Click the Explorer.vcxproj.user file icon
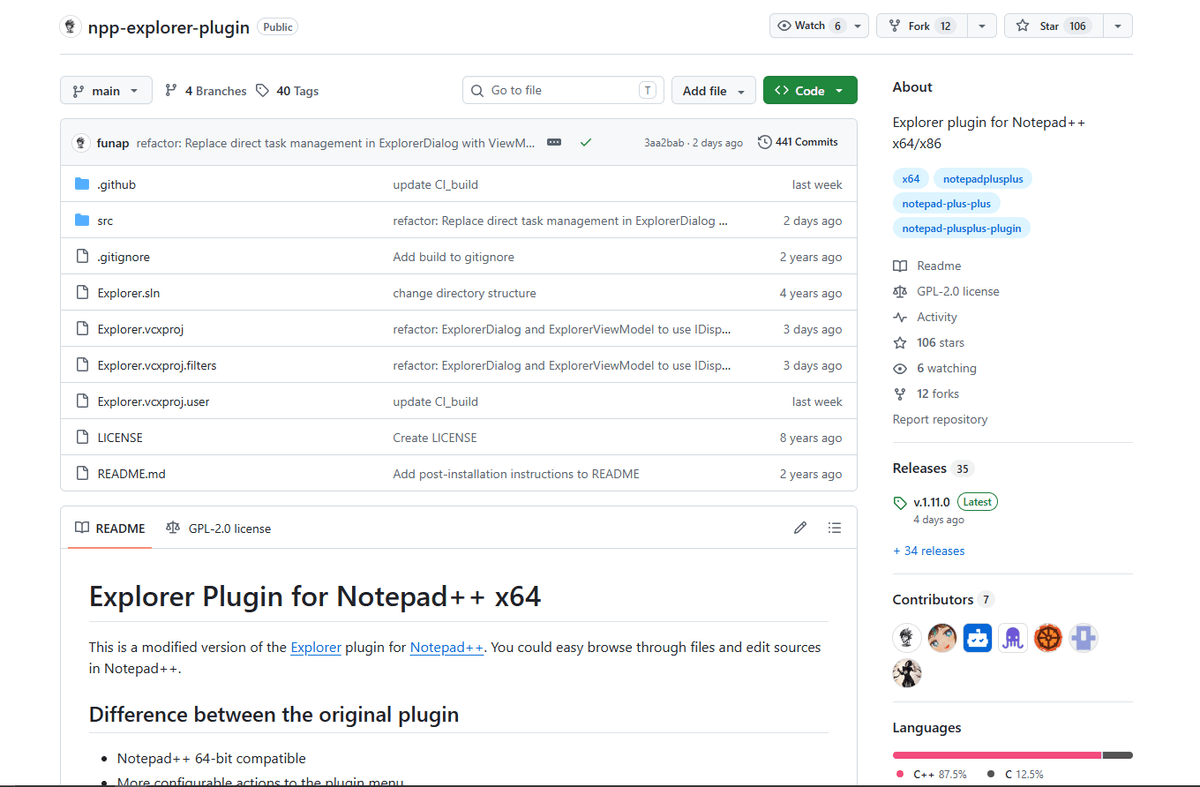The height and width of the screenshot is (787, 1200). [x=82, y=401]
